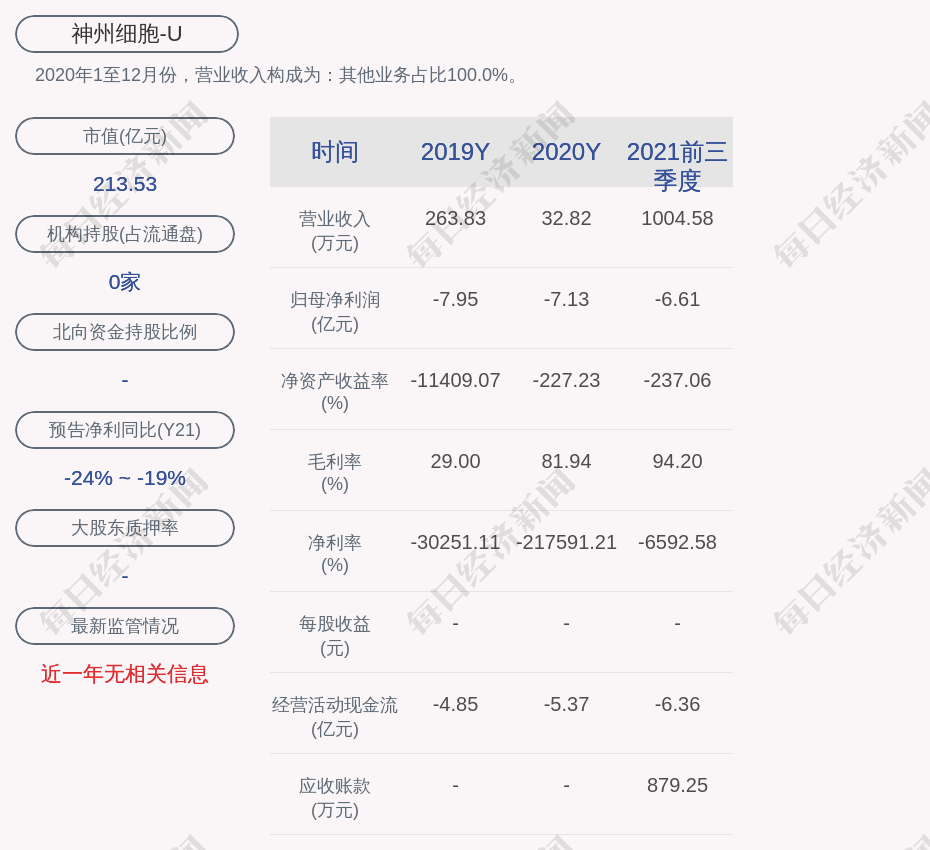Select ROE value -11409.07
Viewport: 930px width, 850px height.
[x=456, y=380]
